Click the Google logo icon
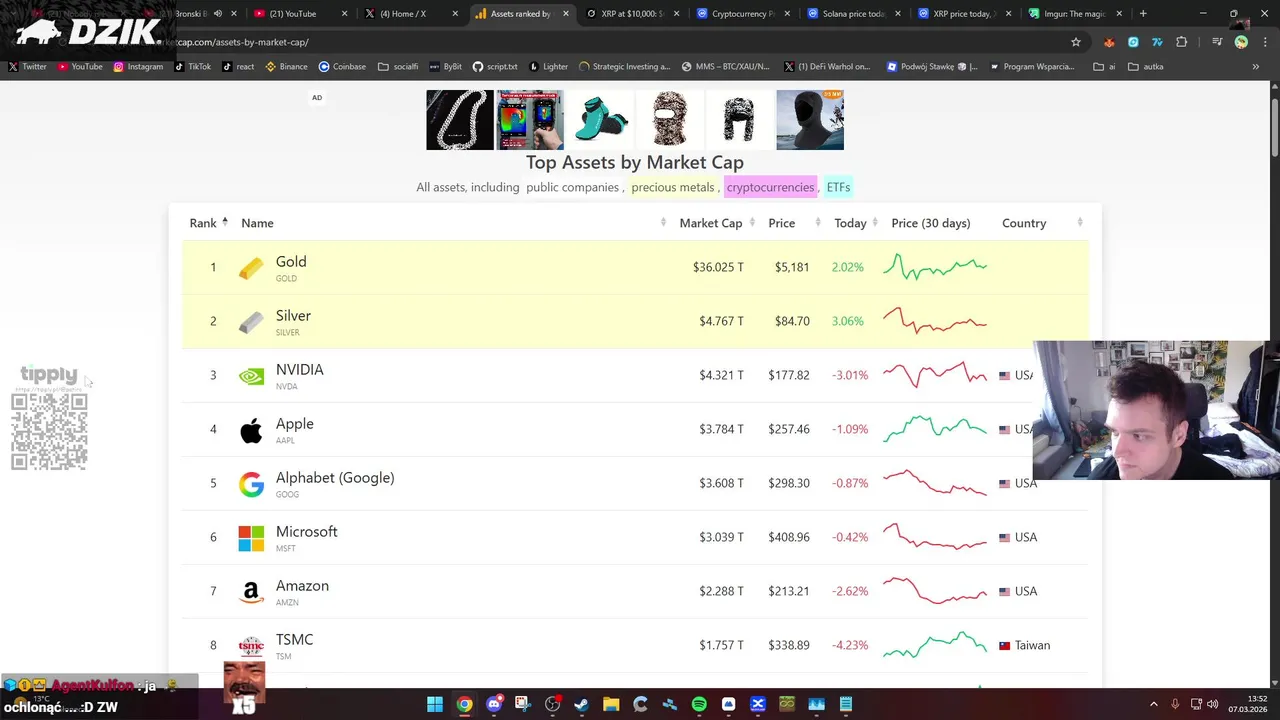This screenshot has width=1280, height=720. (x=251, y=484)
